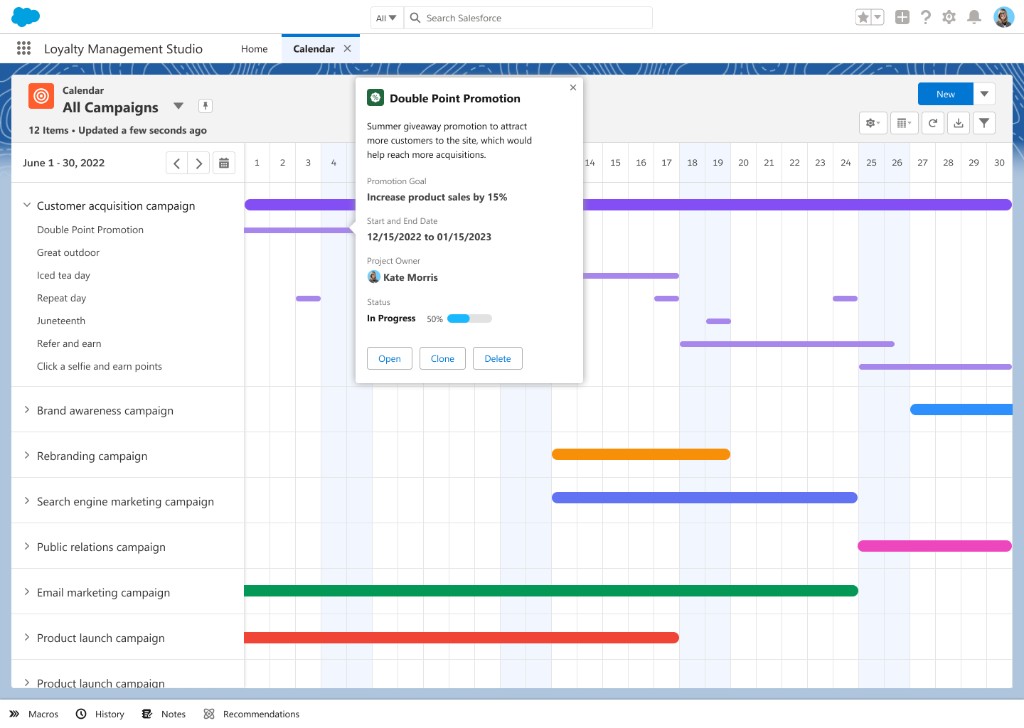1024x728 pixels.
Task: Expand Search engine marketing campaign
Action: (x=27, y=501)
